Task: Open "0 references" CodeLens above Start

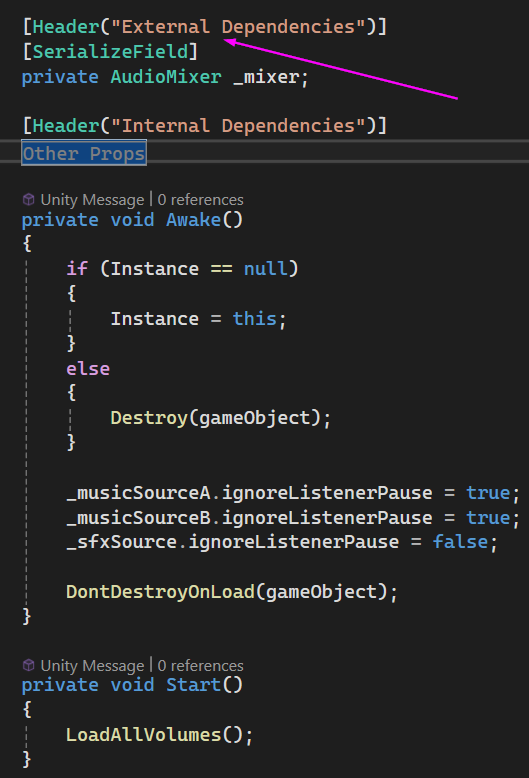Action: pyautogui.click(x=200, y=665)
